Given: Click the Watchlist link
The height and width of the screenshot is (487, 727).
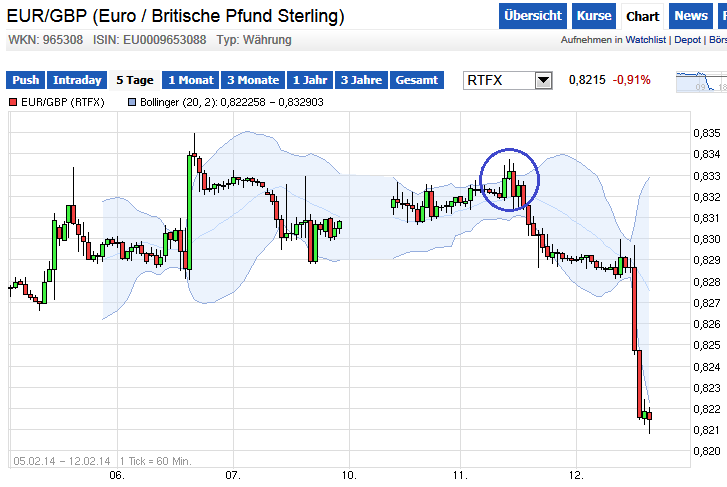Looking at the screenshot, I should coord(648,40).
